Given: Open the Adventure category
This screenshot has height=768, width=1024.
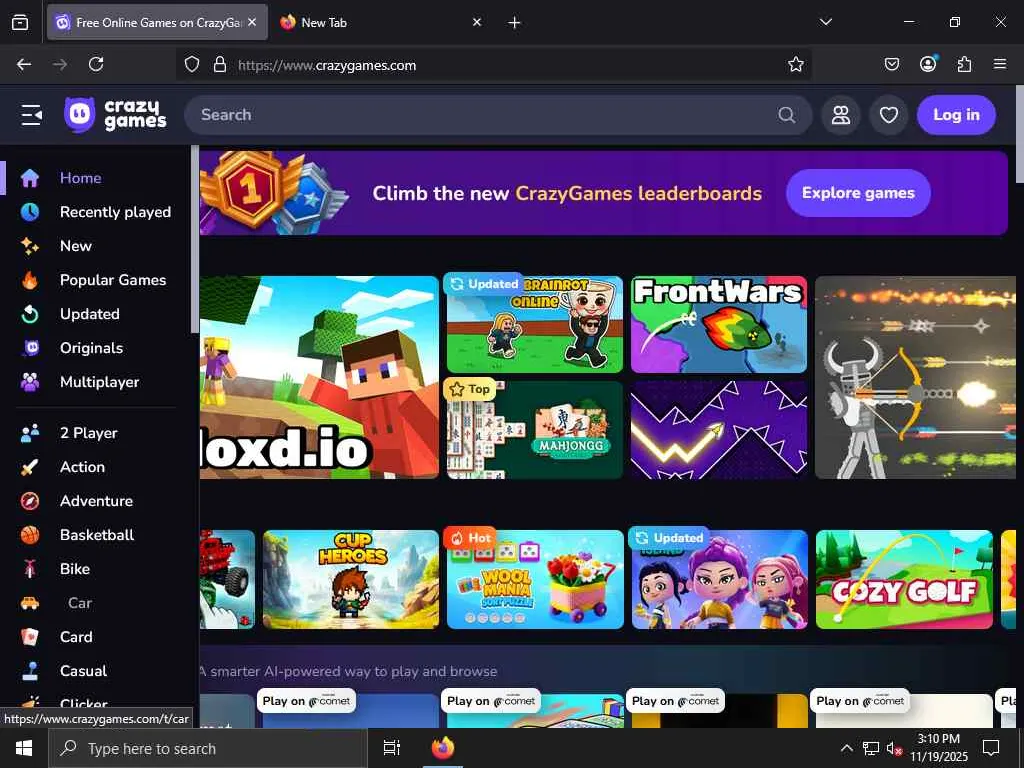Looking at the screenshot, I should coord(96,501).
